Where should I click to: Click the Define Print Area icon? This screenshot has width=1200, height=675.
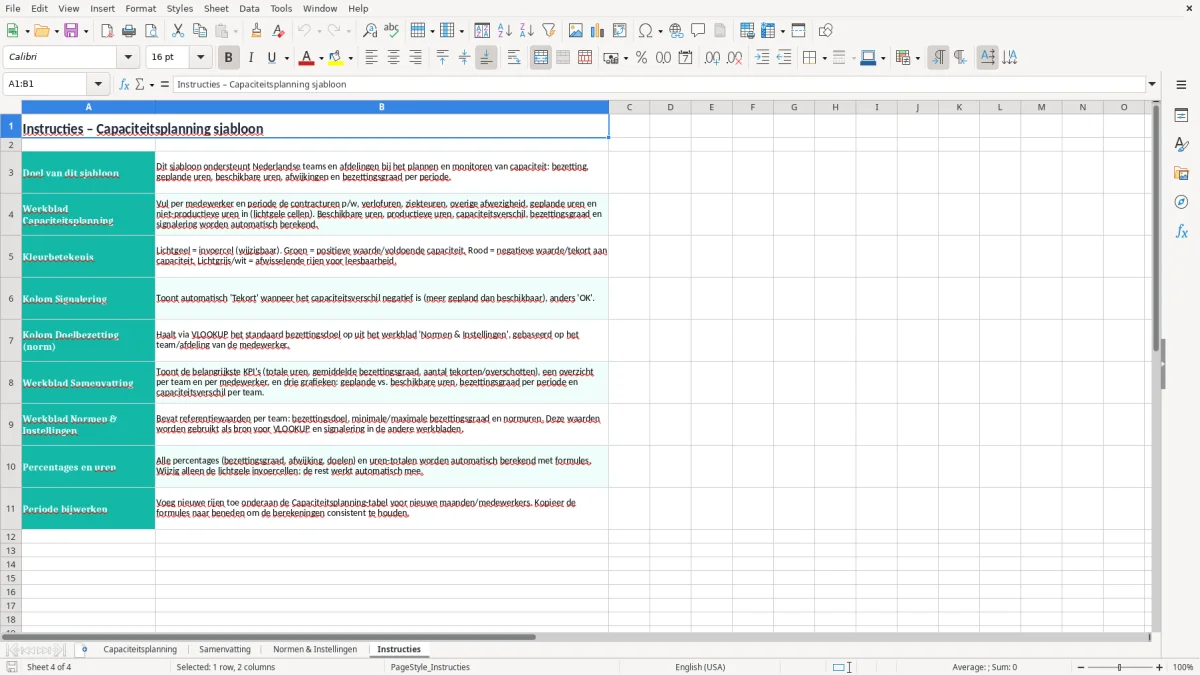pyautogui.click(x=747, y=31)
